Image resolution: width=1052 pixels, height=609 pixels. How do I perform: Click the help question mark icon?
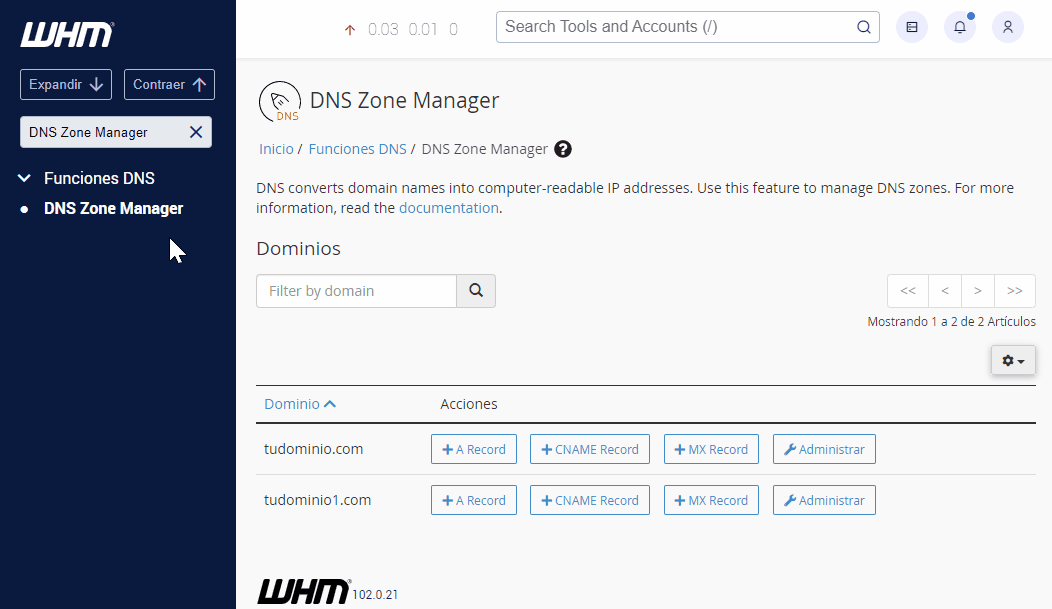(x=563, y=149)
